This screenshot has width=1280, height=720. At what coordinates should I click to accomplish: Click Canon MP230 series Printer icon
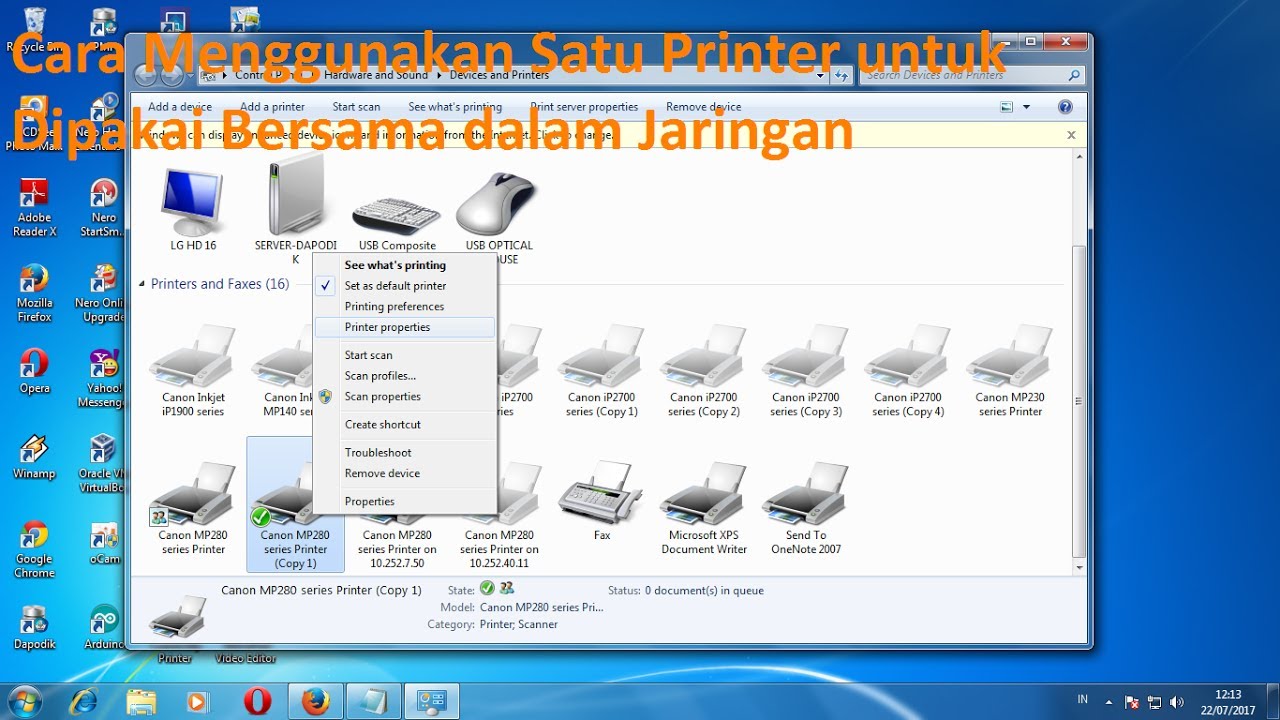point(1009,360)
